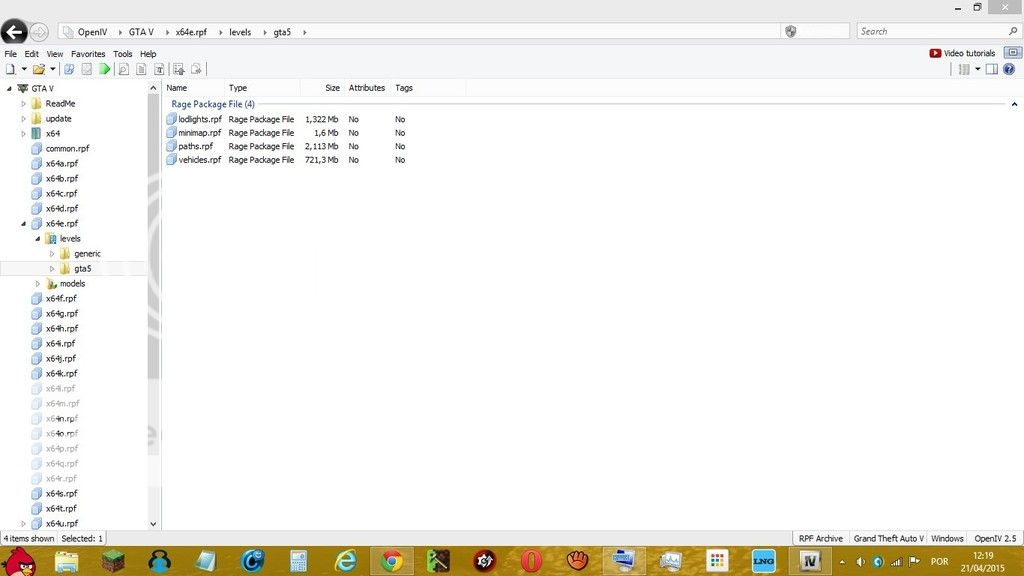The image size is (1024, 576).
Task: Click the green play toolbar icon
Action: coord(105,69)
